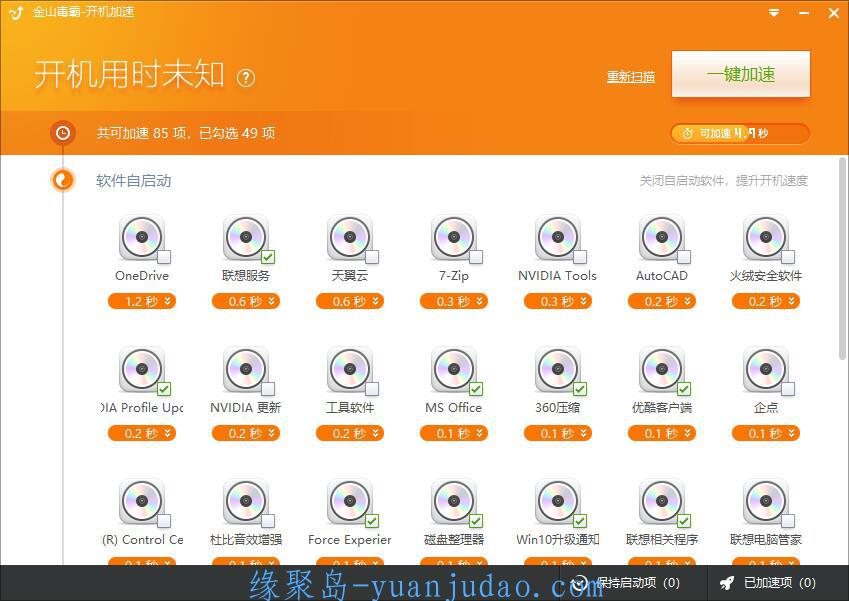Click the 360压缩 disc icon

coord(558,369)
